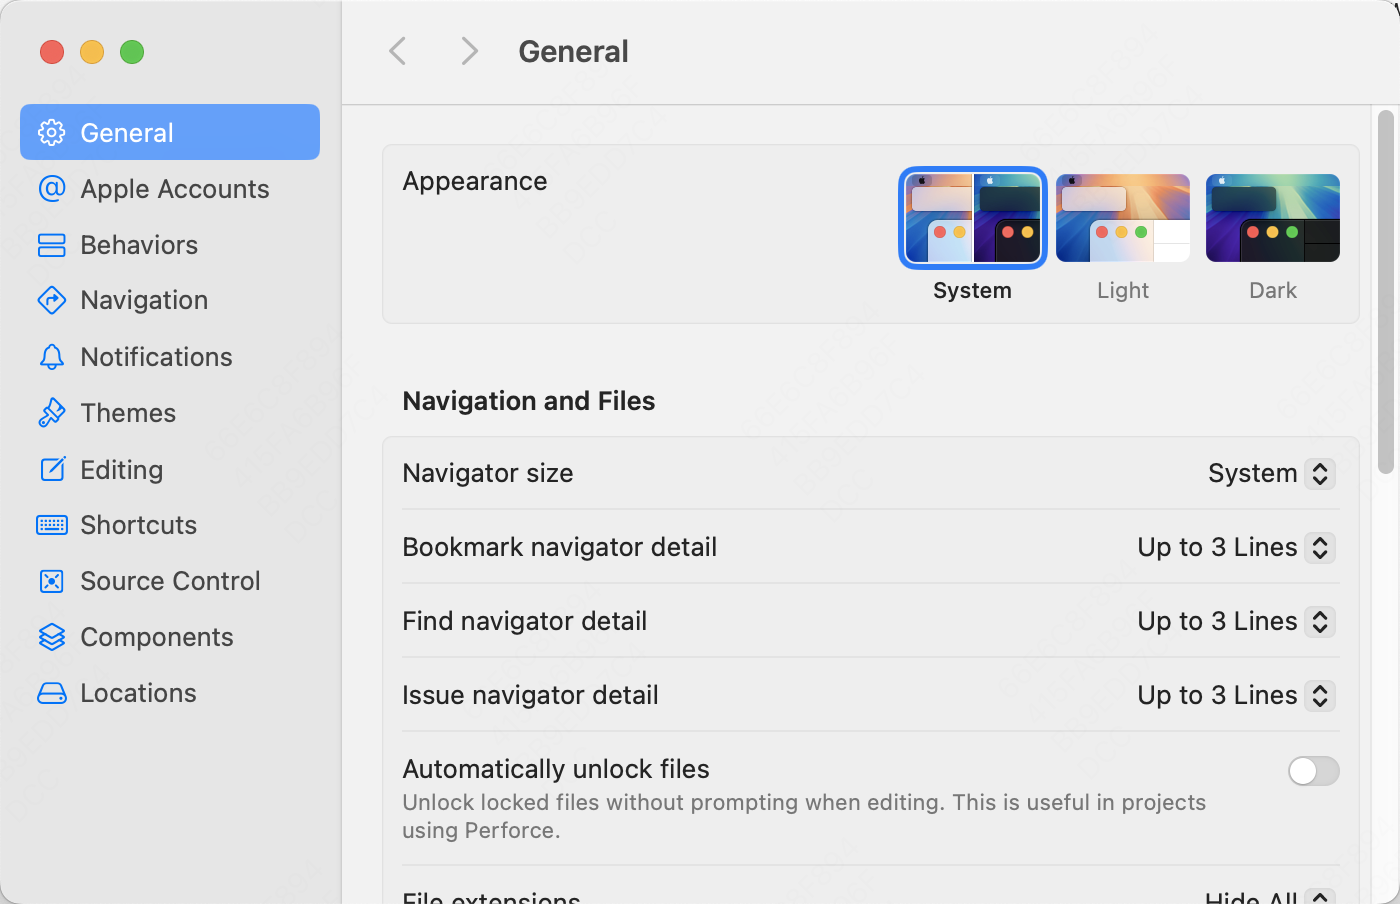Minimize window with the yellow button

point(92,51)
